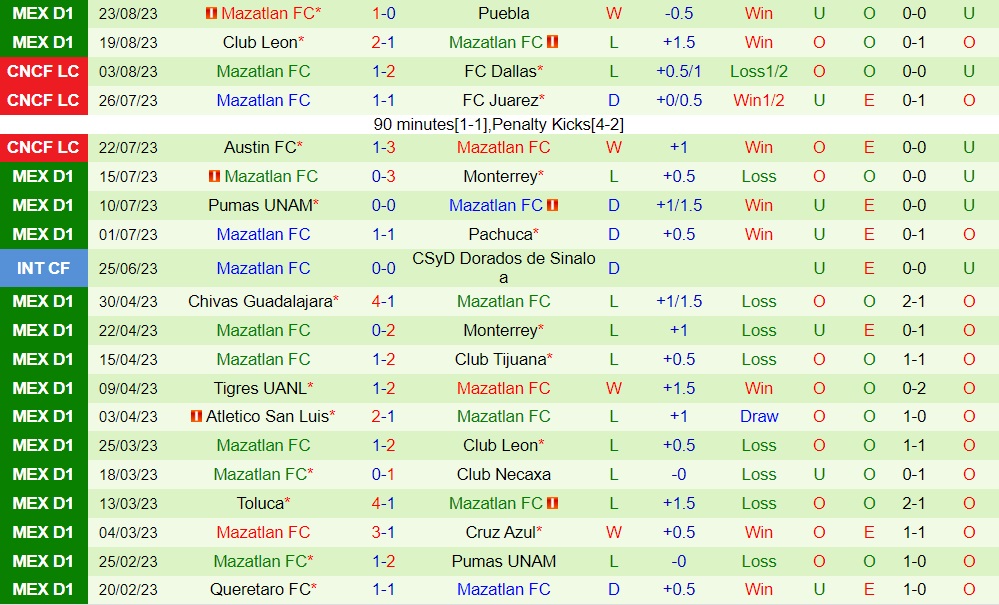Click the INT CF competition badge

click(43, 268)
